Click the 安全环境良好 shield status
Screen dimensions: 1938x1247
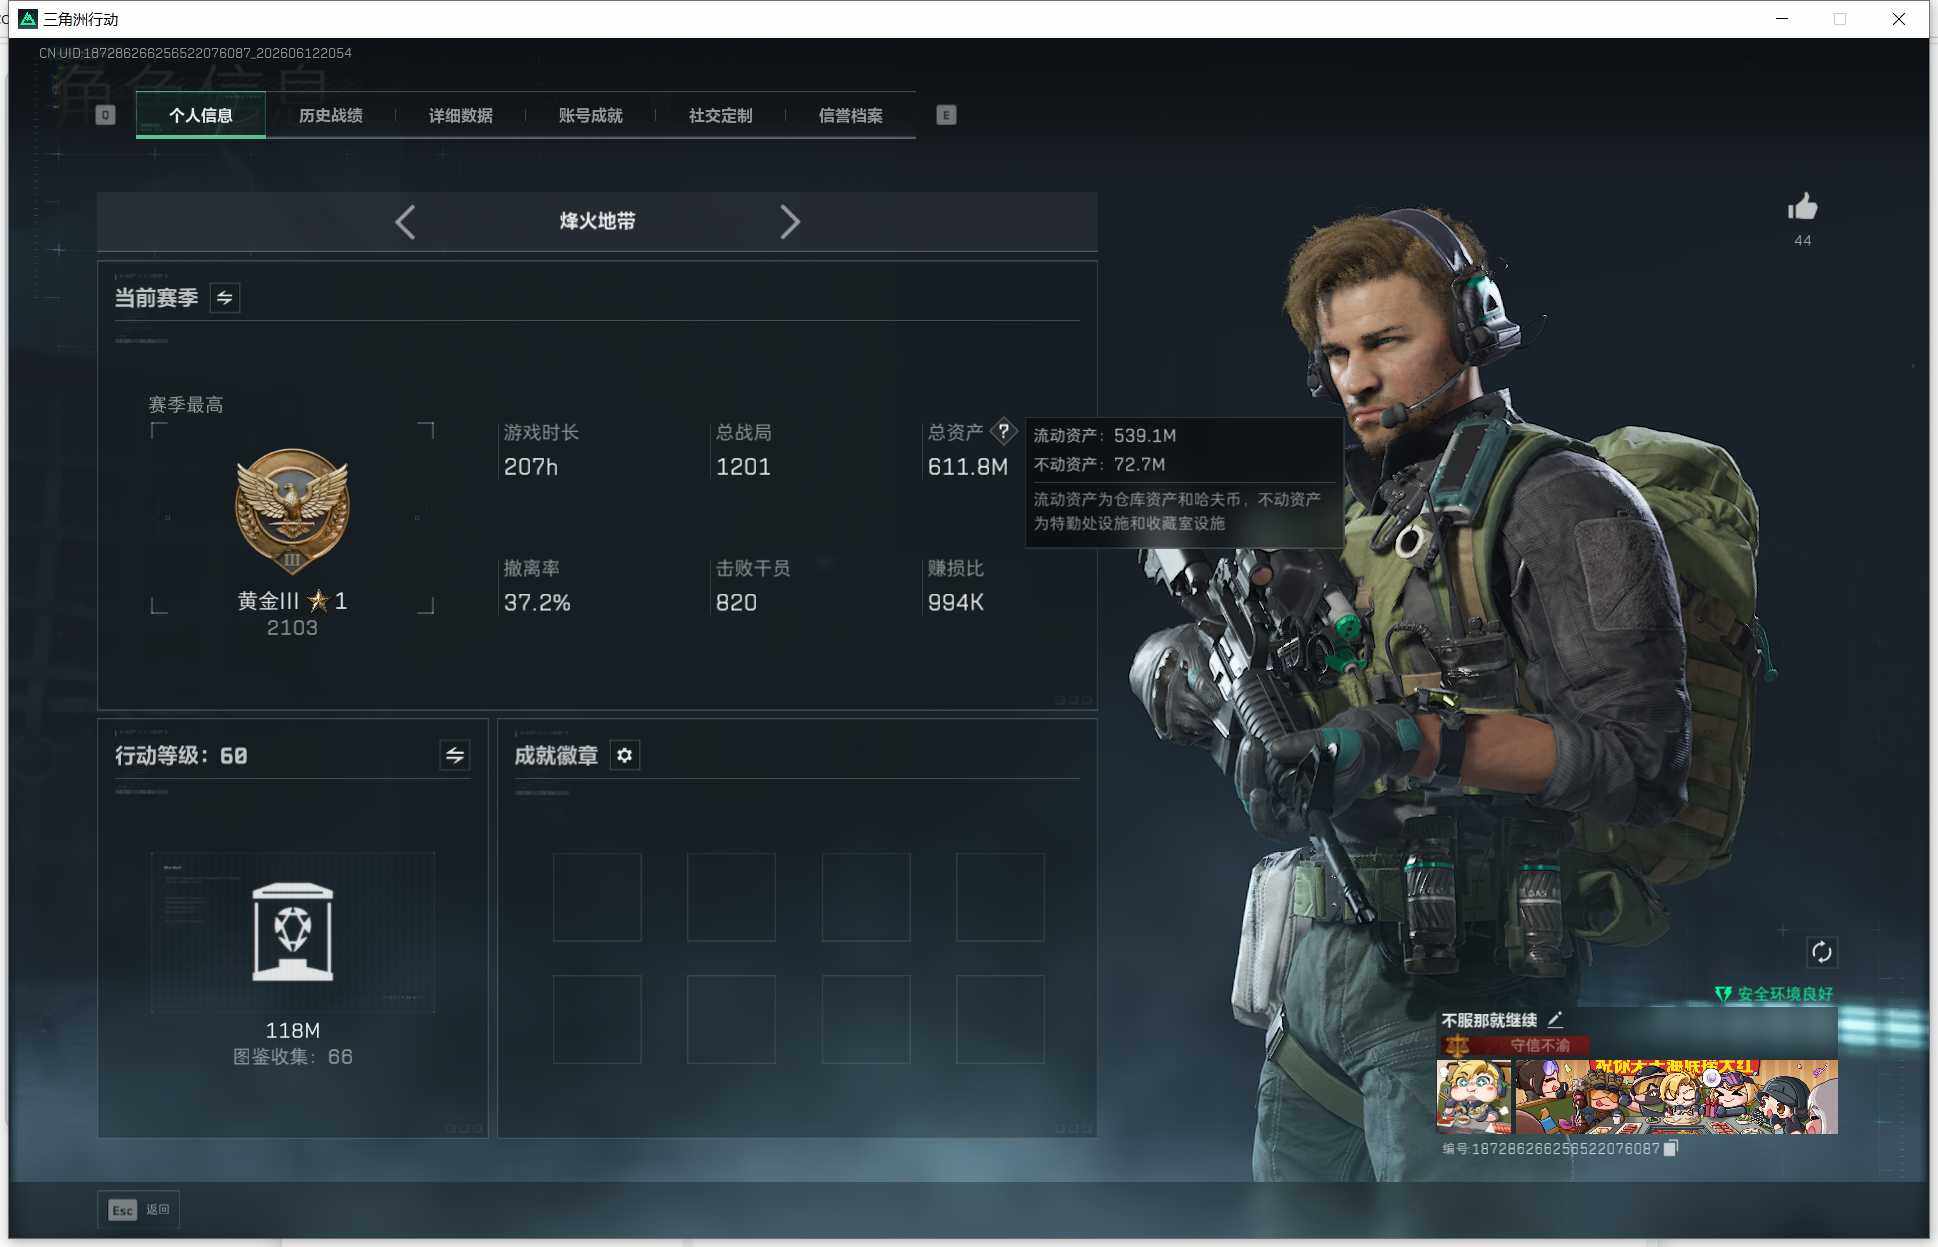tap(1774, 994)
